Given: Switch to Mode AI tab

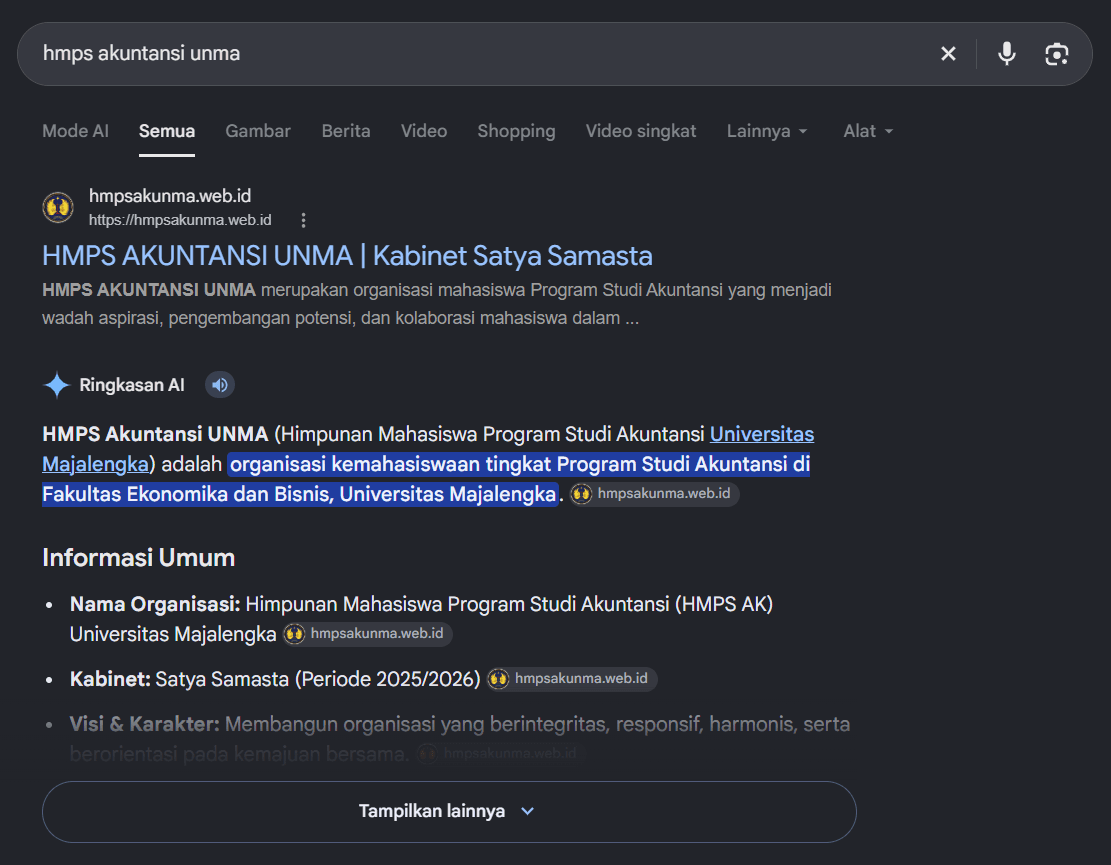Looking at the screenshot, I should coord(75,131).
